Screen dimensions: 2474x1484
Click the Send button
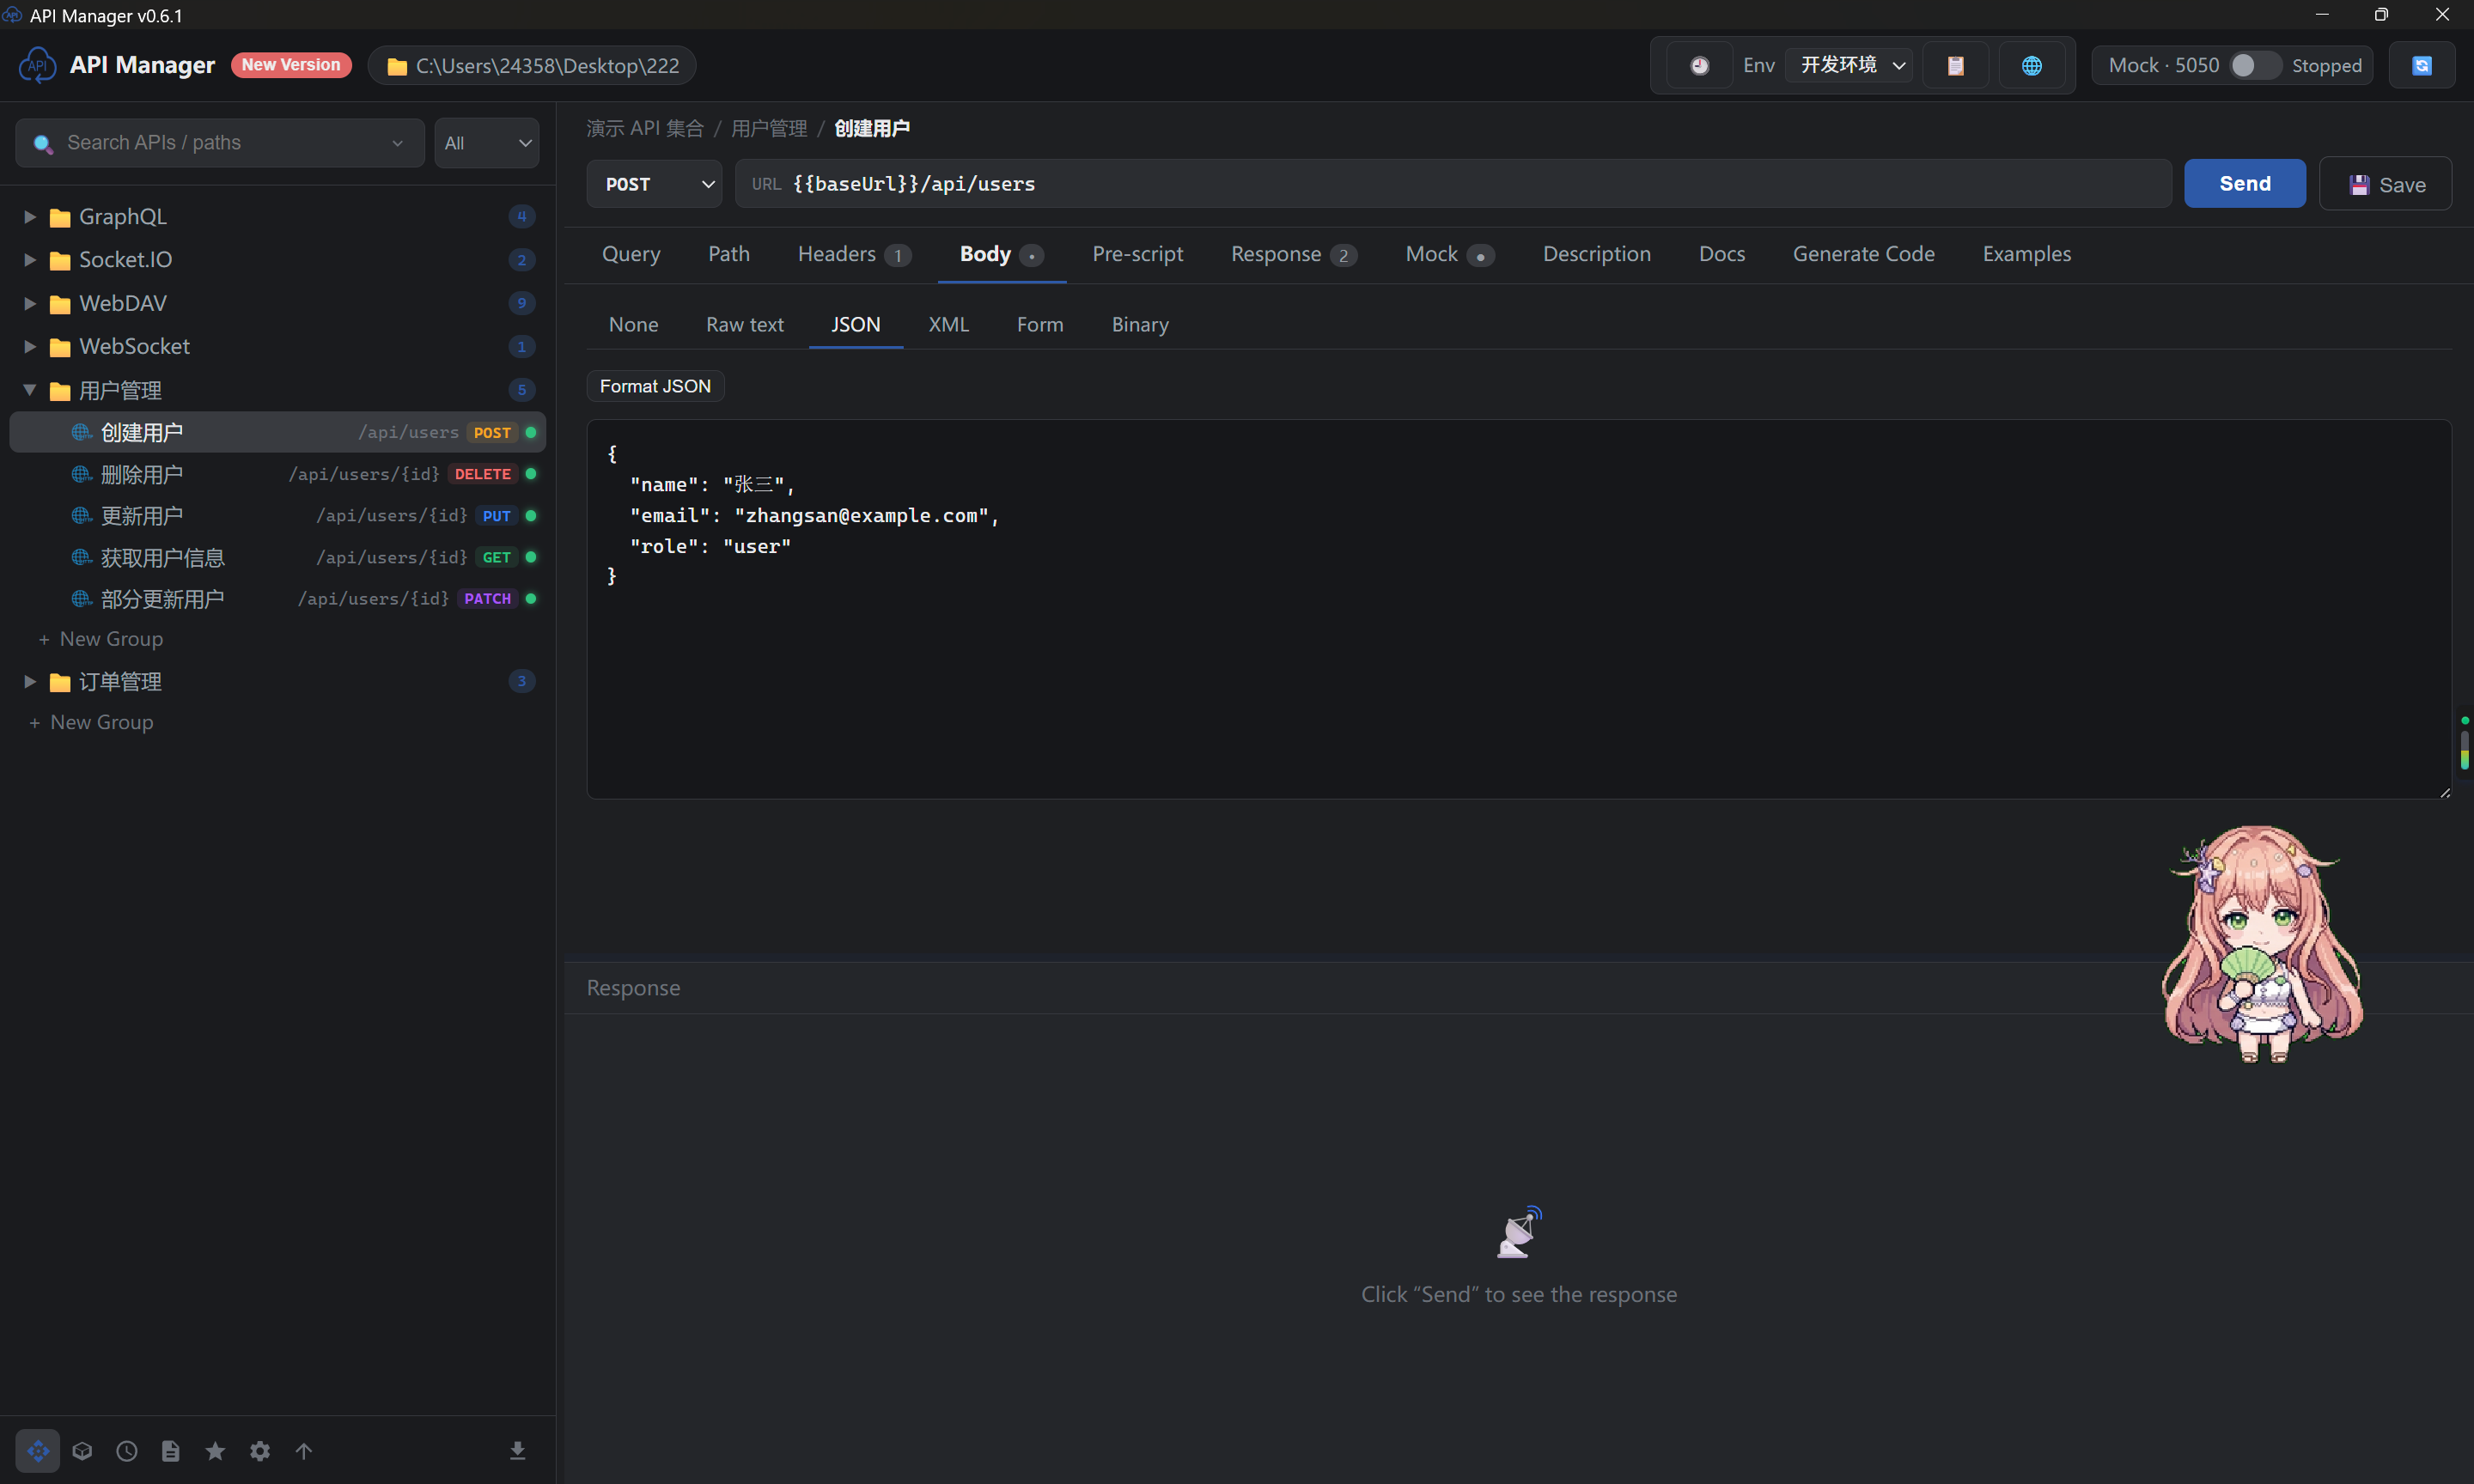coord(2244,183)
